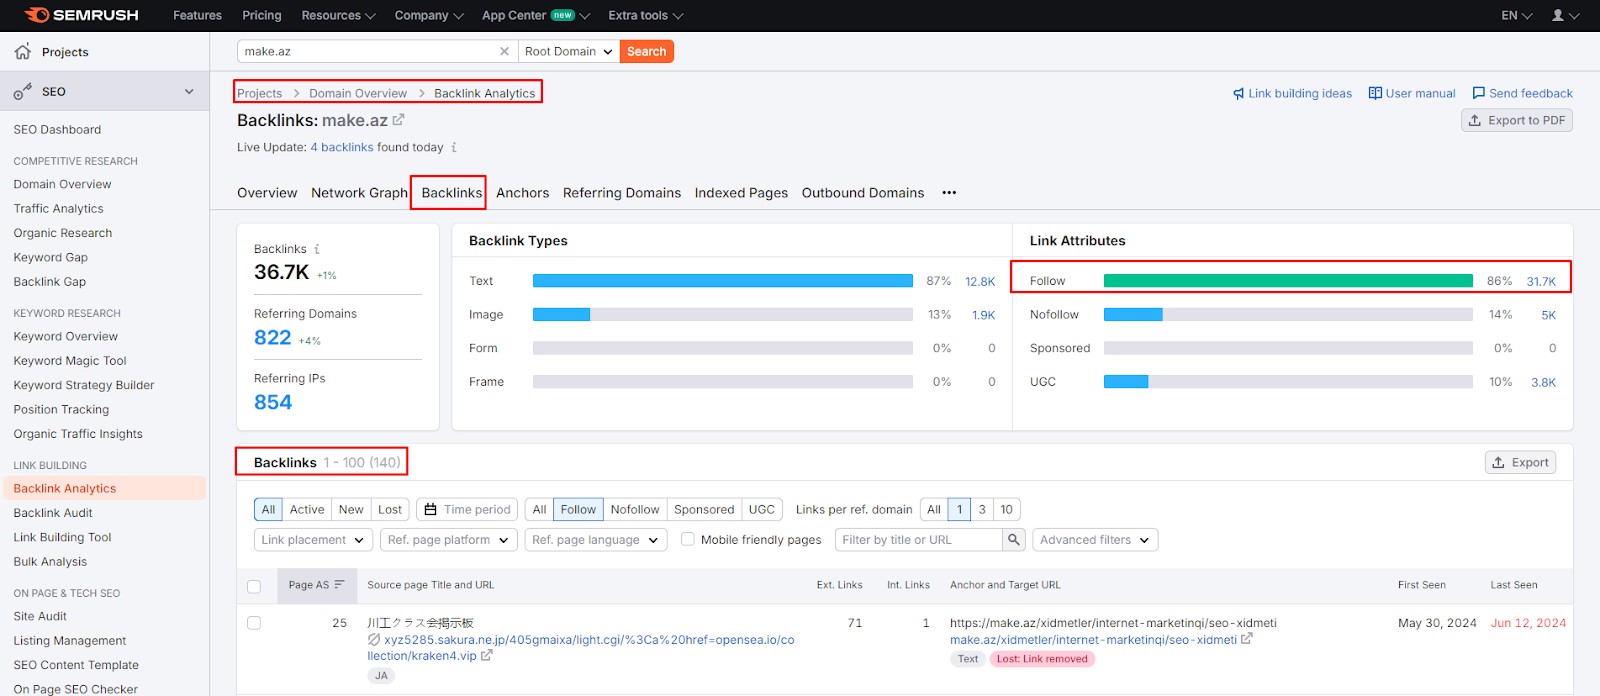
Task: Open the three-dots more tabs menu
Action: click(949, 193)
